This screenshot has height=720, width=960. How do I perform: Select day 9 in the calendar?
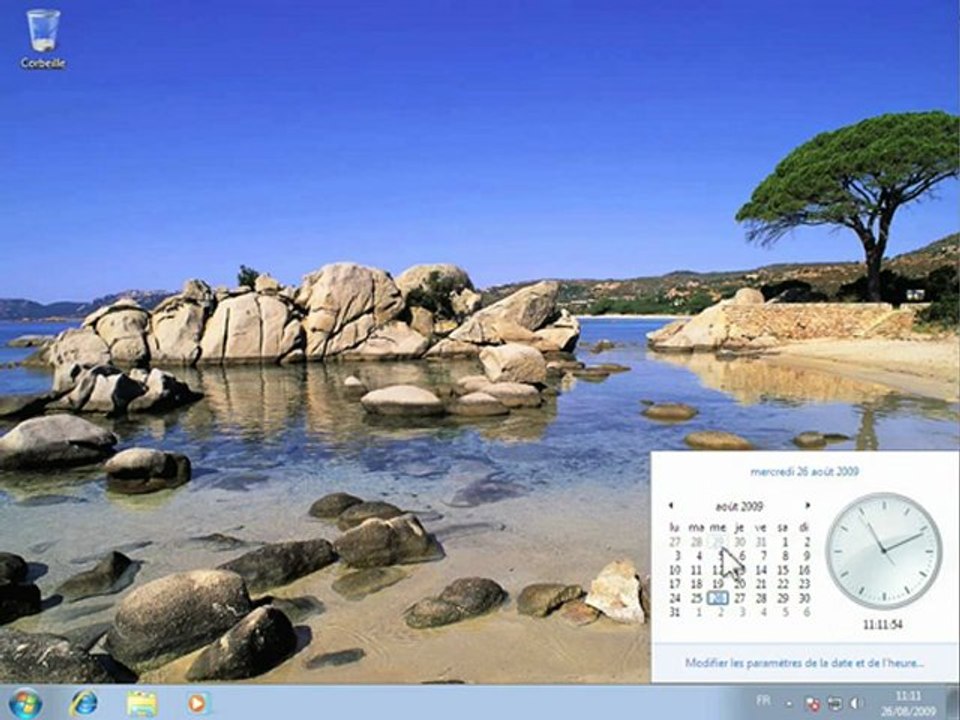click(806, 556)
